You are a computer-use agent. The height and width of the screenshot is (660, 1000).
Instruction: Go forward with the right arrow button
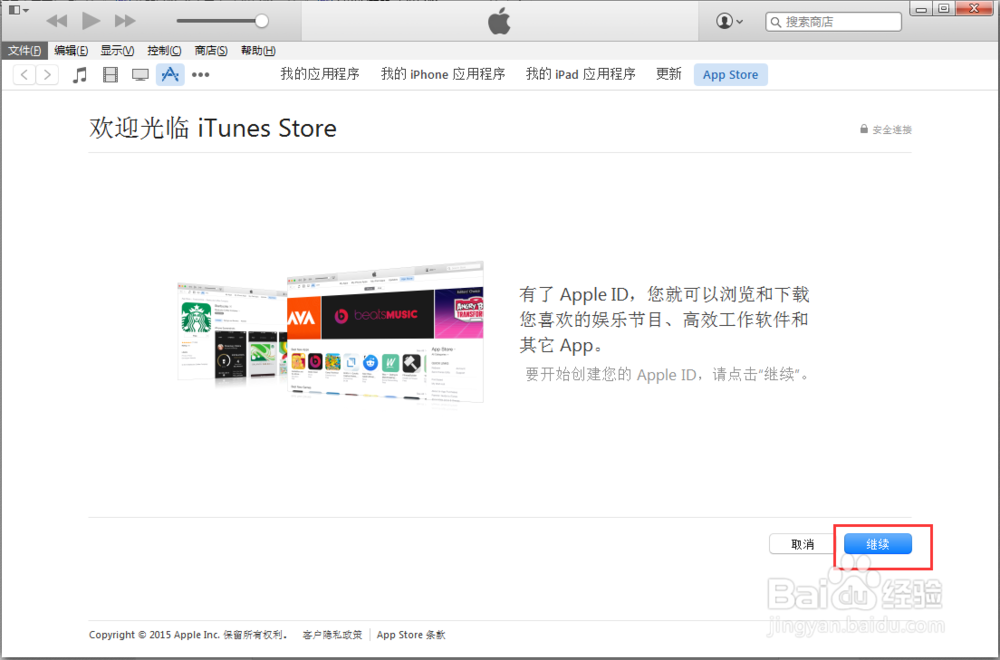coord(47,75)
